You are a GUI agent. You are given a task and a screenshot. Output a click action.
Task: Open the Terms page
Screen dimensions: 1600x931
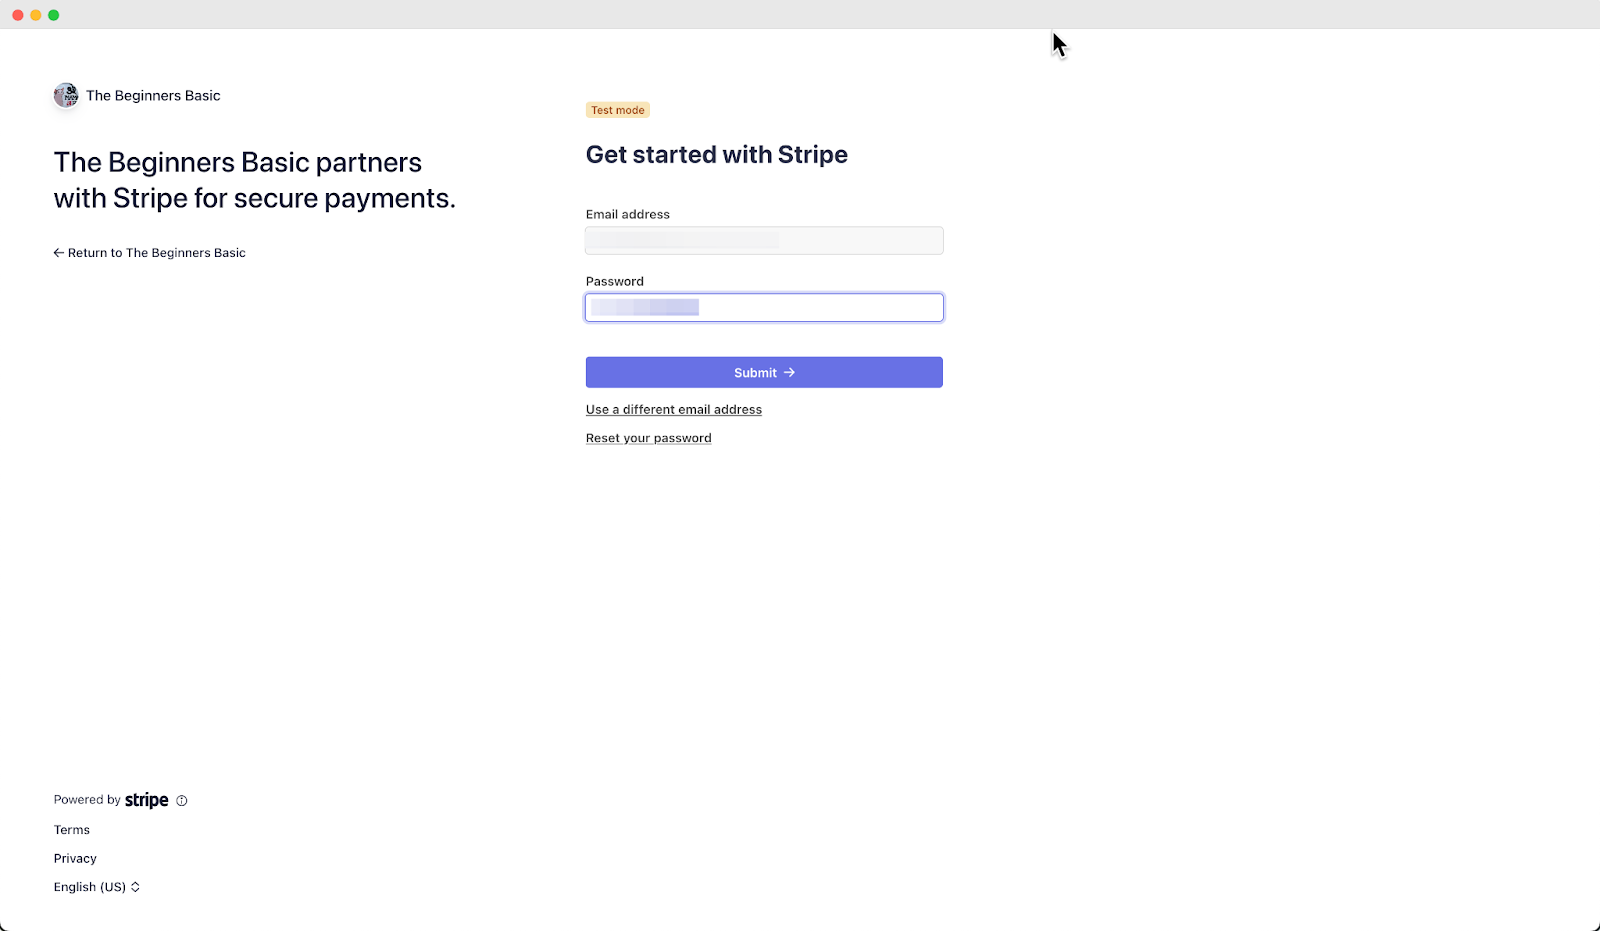pyautogui.click(x=71, y=829)
